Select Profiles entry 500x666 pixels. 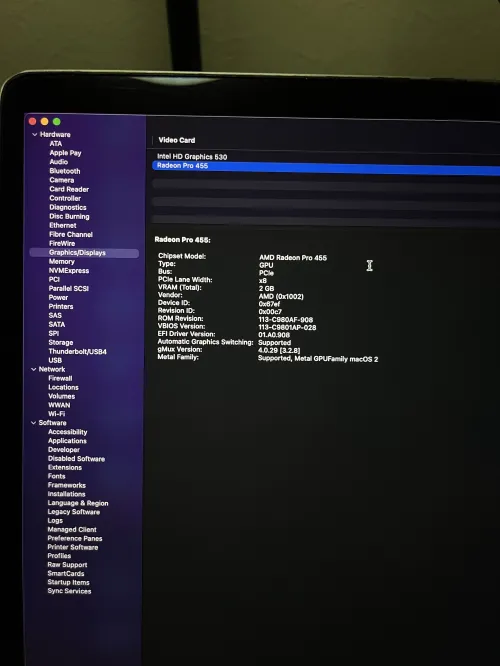click(x=59, y=556)
